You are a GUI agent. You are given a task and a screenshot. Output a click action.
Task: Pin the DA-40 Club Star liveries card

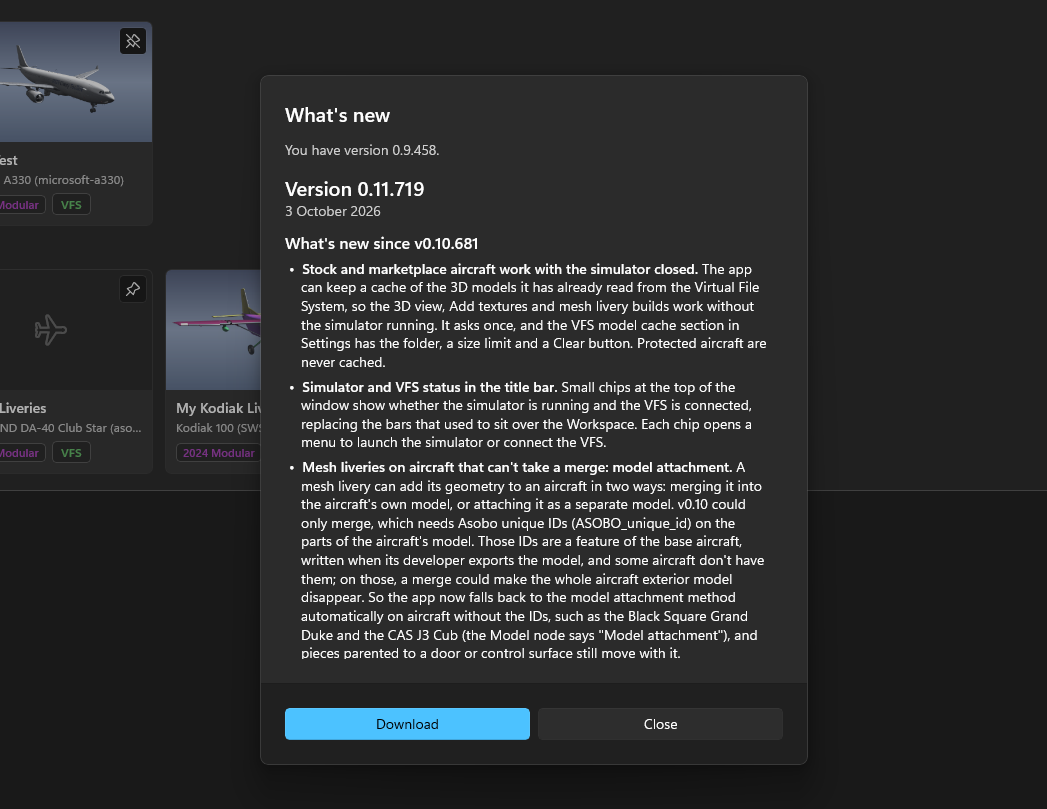pos(133,289)
